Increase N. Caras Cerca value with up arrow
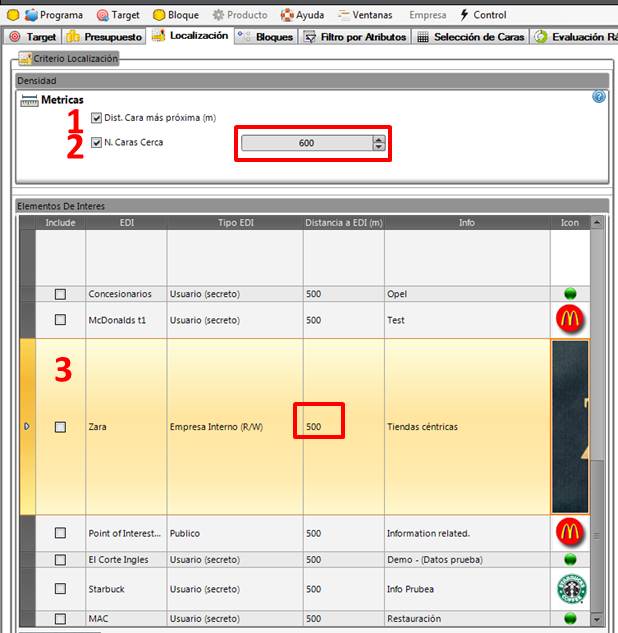This screenshot has height=633, width=618. [x=378, y=139]
